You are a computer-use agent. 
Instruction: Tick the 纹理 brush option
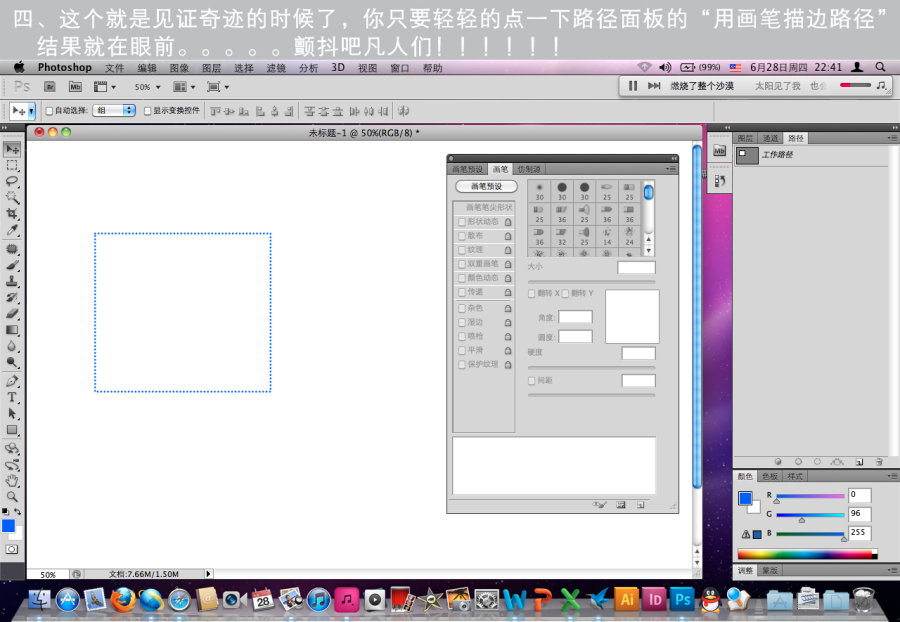[x=462, y=250]
